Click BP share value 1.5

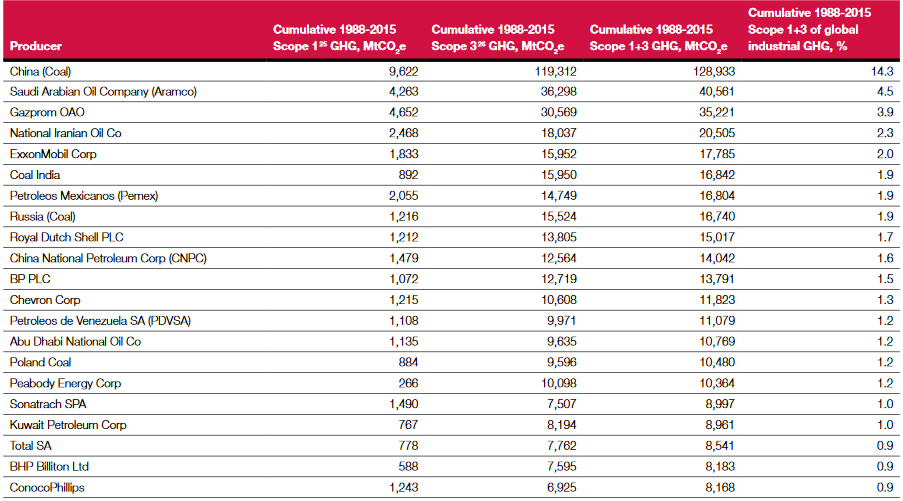pos(886,279)
